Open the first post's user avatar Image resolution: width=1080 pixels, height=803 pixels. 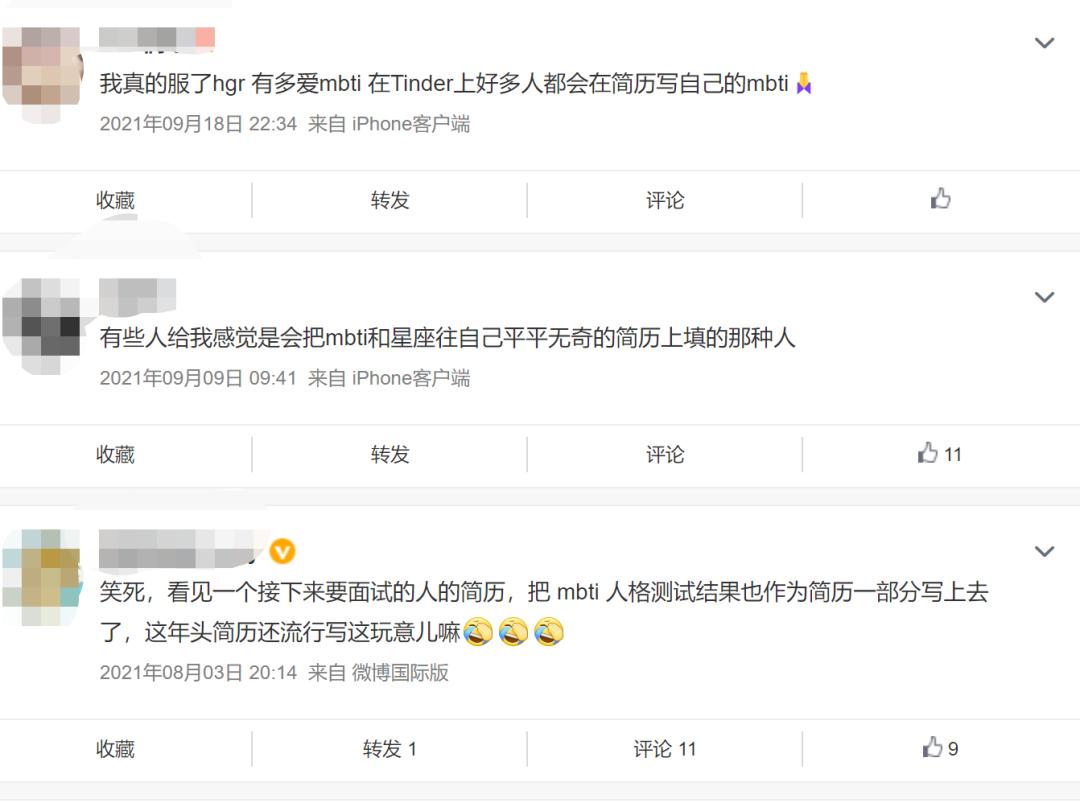coord(43,74)
